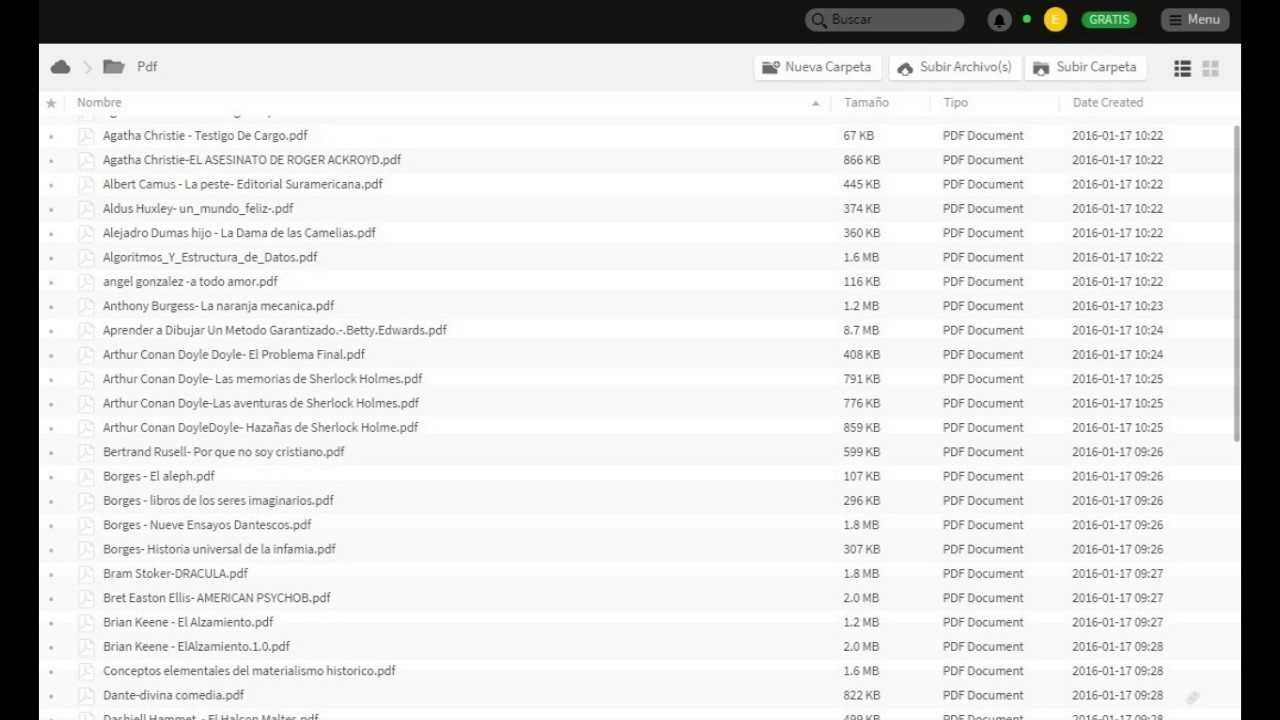
Task: Toggle favorite dot for Aprender a Dibujar row
Action: 51,331
